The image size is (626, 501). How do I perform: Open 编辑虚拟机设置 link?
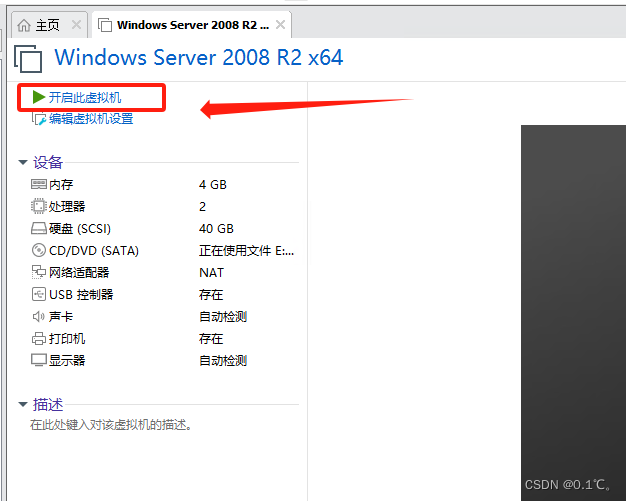91,119
